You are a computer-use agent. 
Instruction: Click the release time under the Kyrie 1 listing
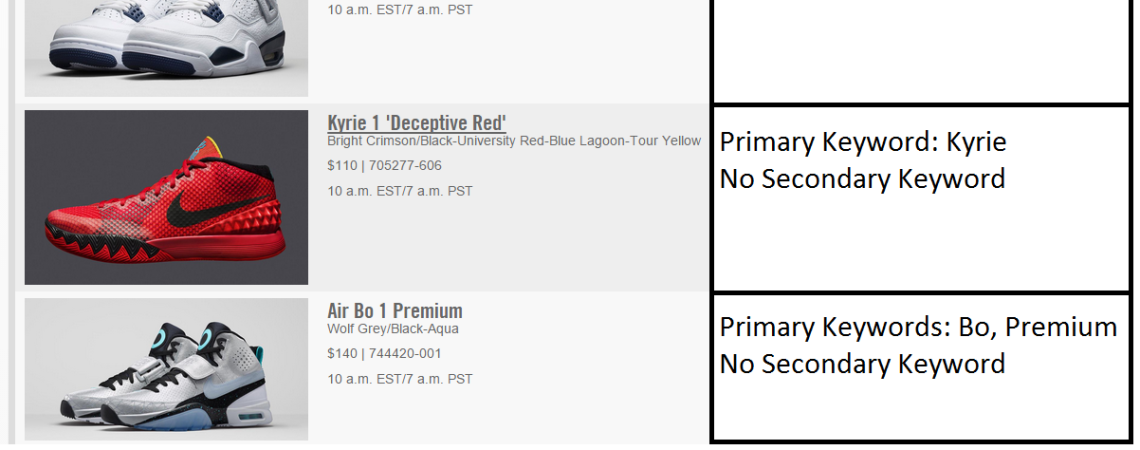coord(400,191)
